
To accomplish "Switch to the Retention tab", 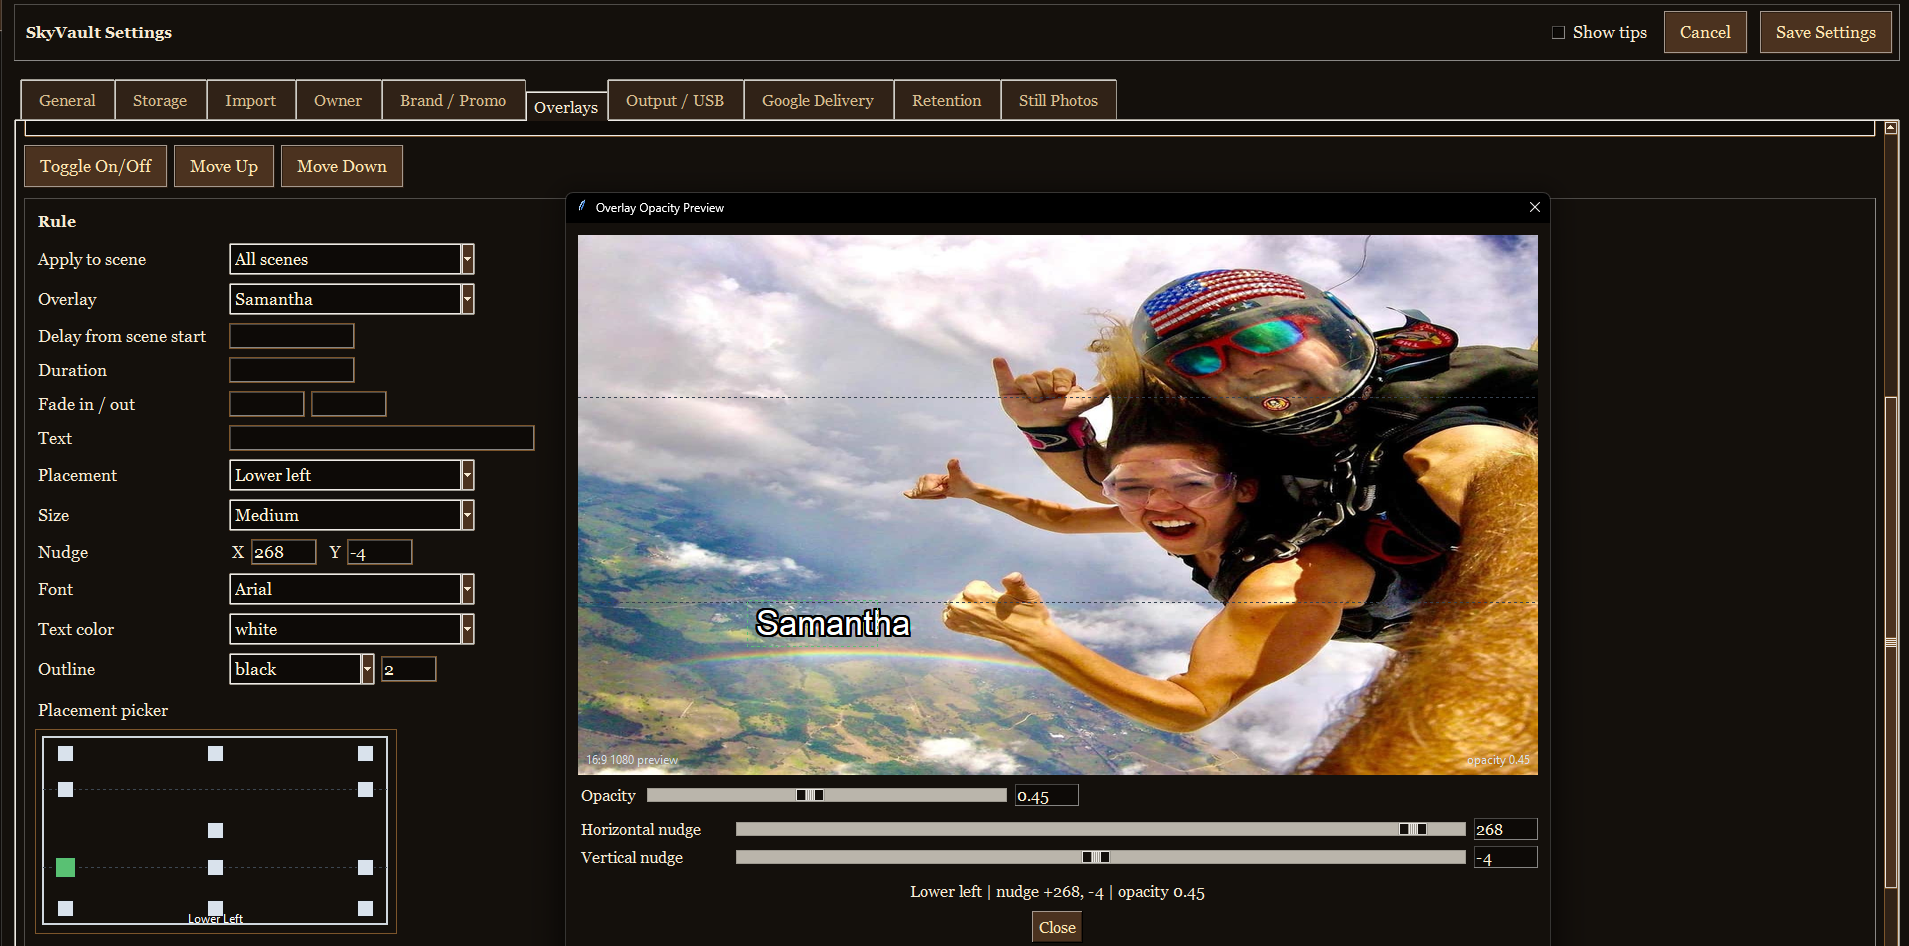I will (x=947, y=100).
